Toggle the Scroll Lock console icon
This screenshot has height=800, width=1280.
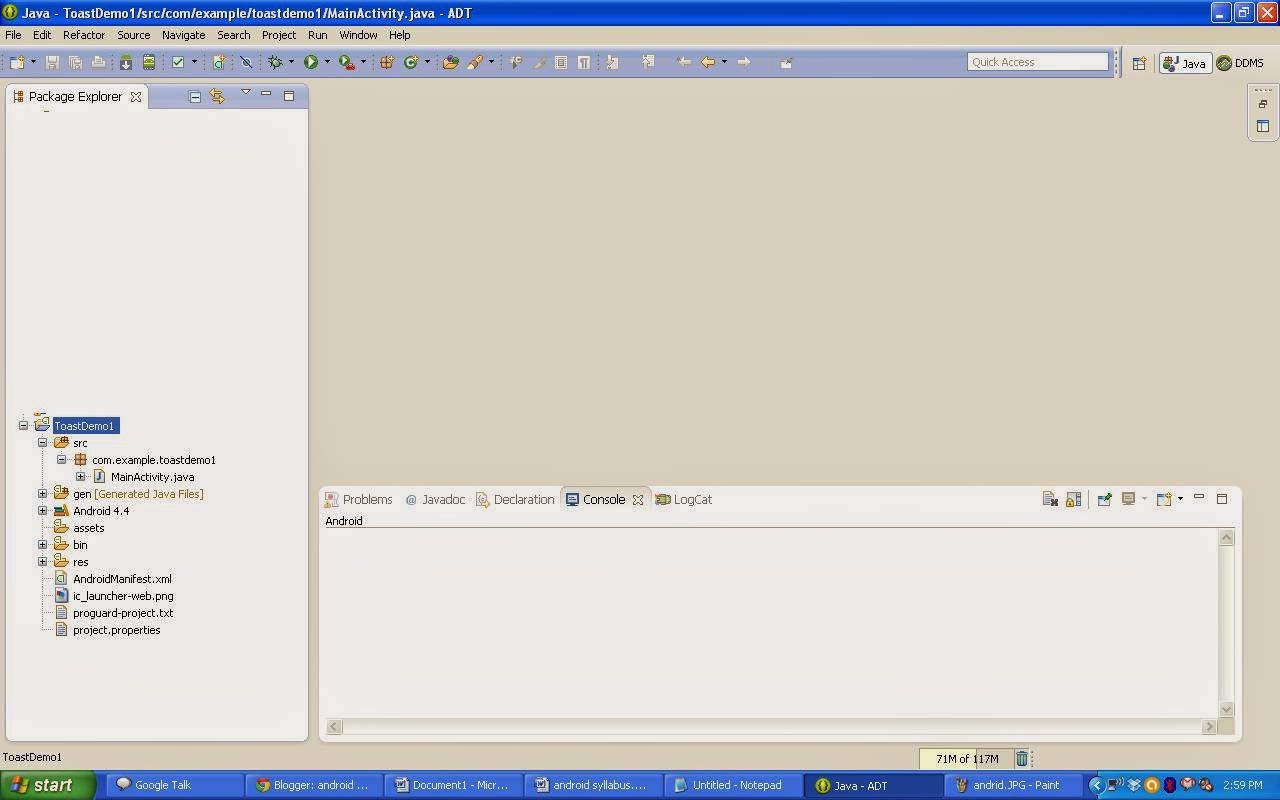click(1073, 499)
